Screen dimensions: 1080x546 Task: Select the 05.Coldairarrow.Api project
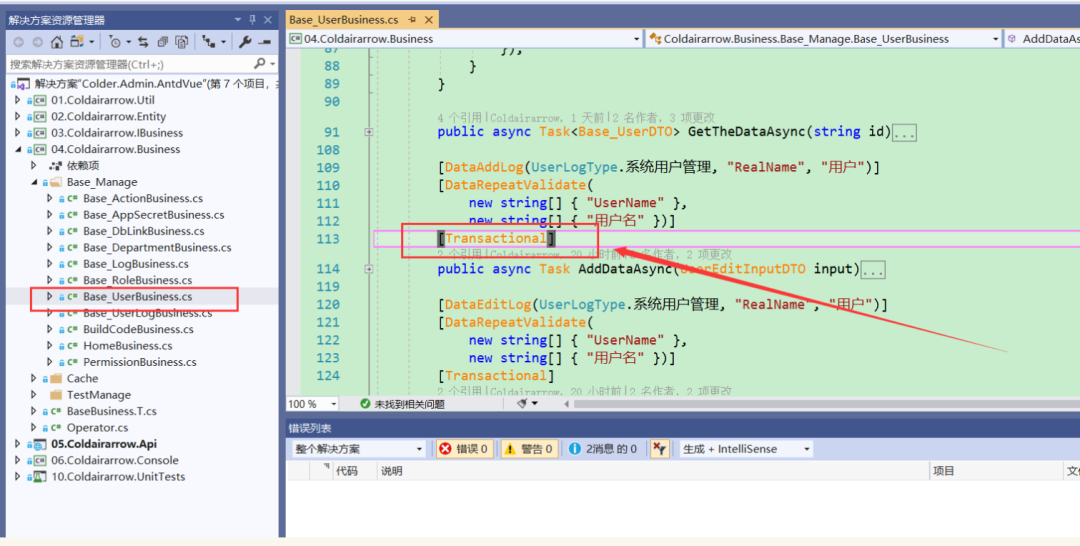pyautogui.click(x=103, y=444)
